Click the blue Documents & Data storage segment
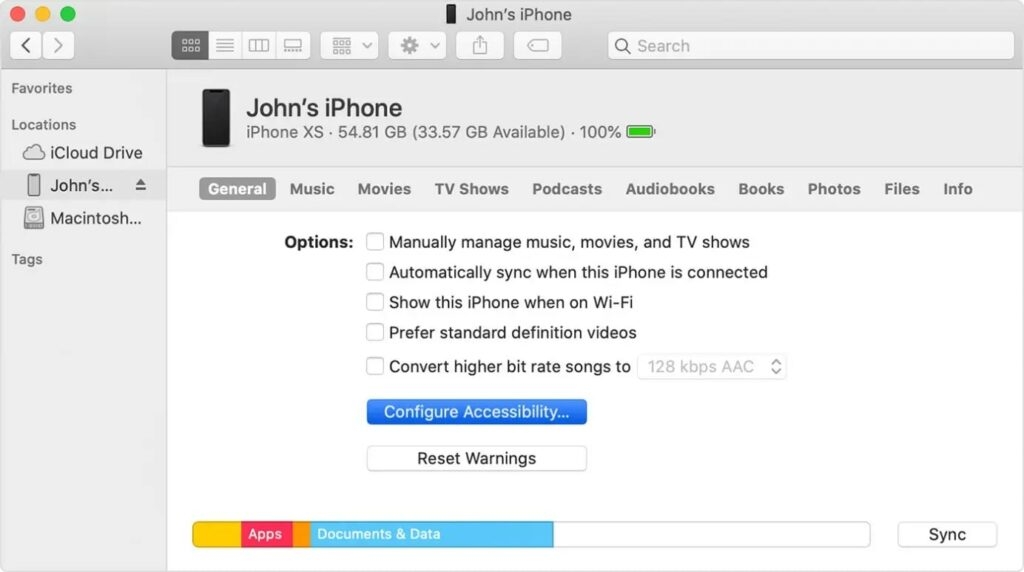 [432, 534]
